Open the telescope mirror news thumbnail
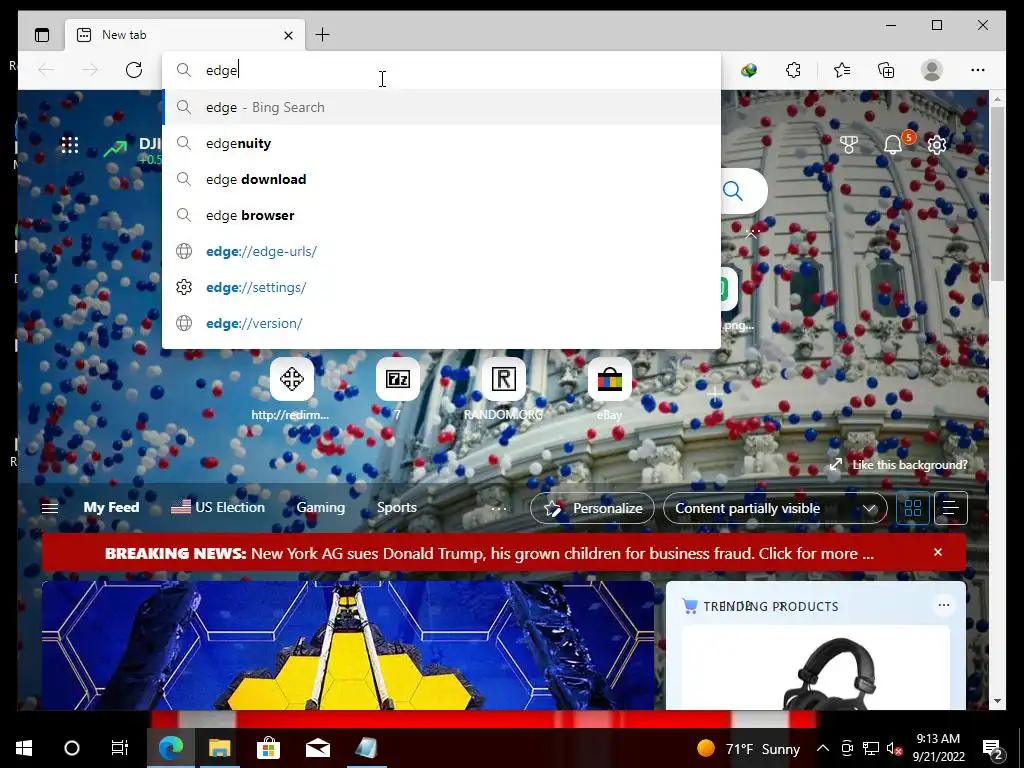This screenshot has height=768, width=1024. 348,645
